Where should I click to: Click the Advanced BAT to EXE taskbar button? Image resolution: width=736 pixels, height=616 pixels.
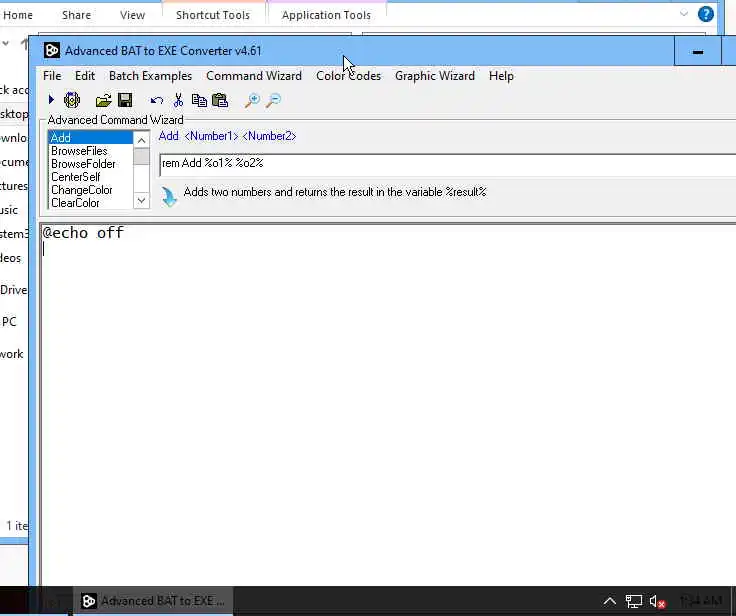pos(153,601)
